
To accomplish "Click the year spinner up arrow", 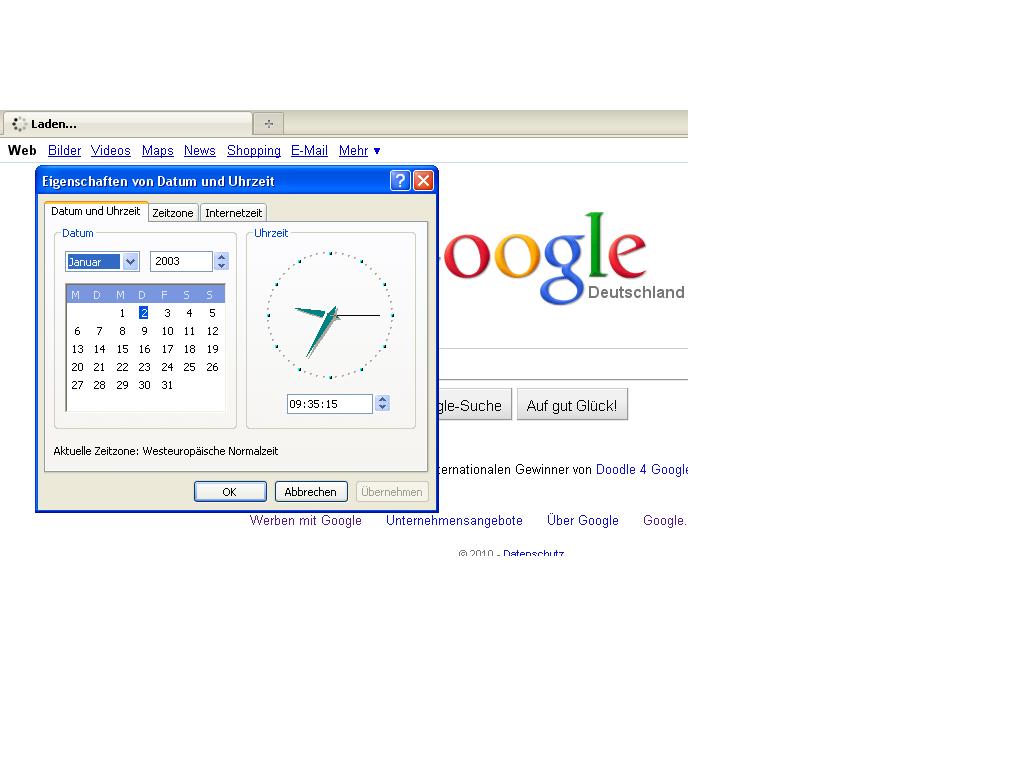I will 222,257.
